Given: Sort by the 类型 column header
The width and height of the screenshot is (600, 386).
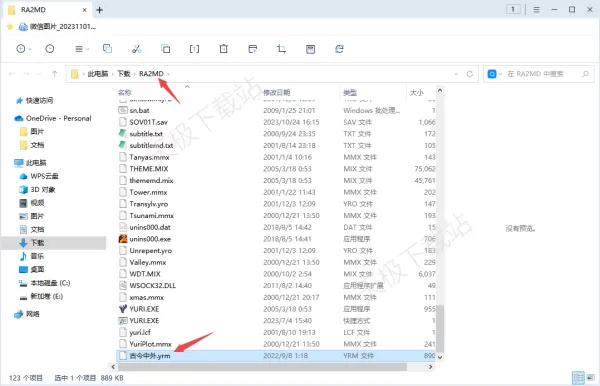Looking at the screenshot, I should point(350,92).
